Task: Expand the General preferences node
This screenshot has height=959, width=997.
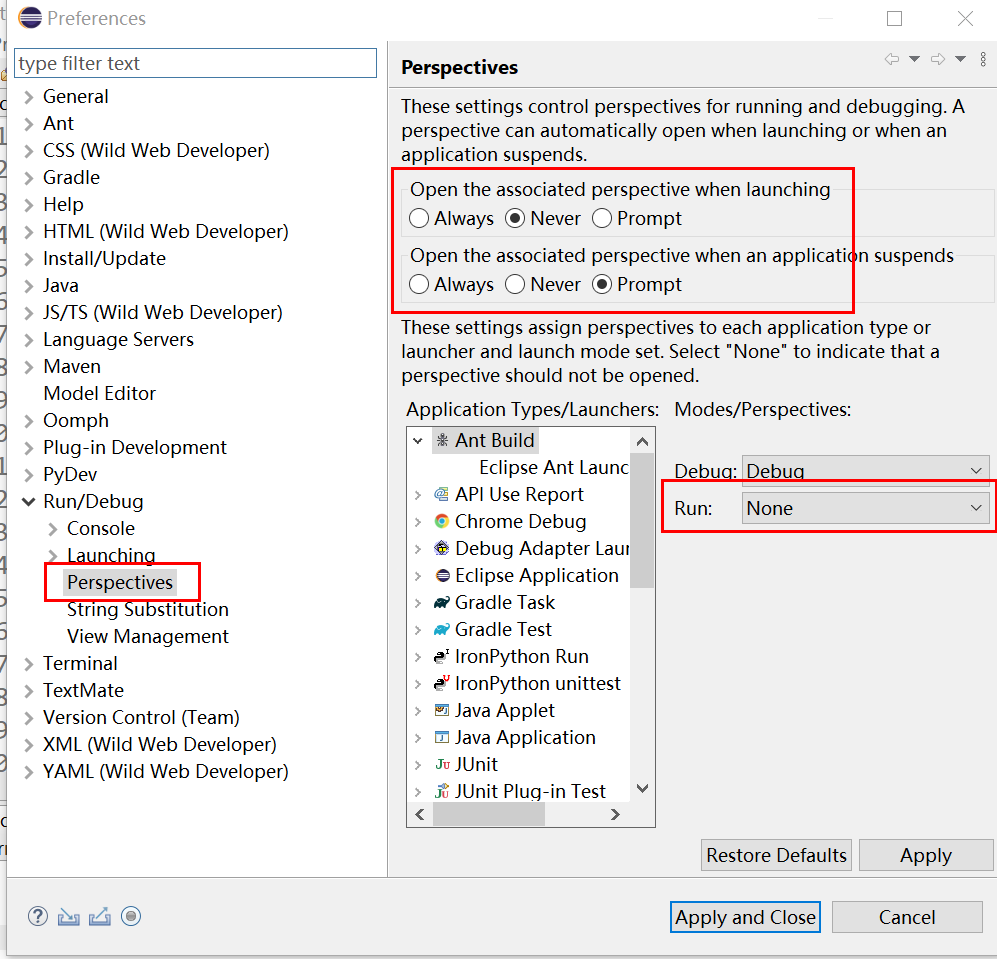Action: (x=29, y=97)
